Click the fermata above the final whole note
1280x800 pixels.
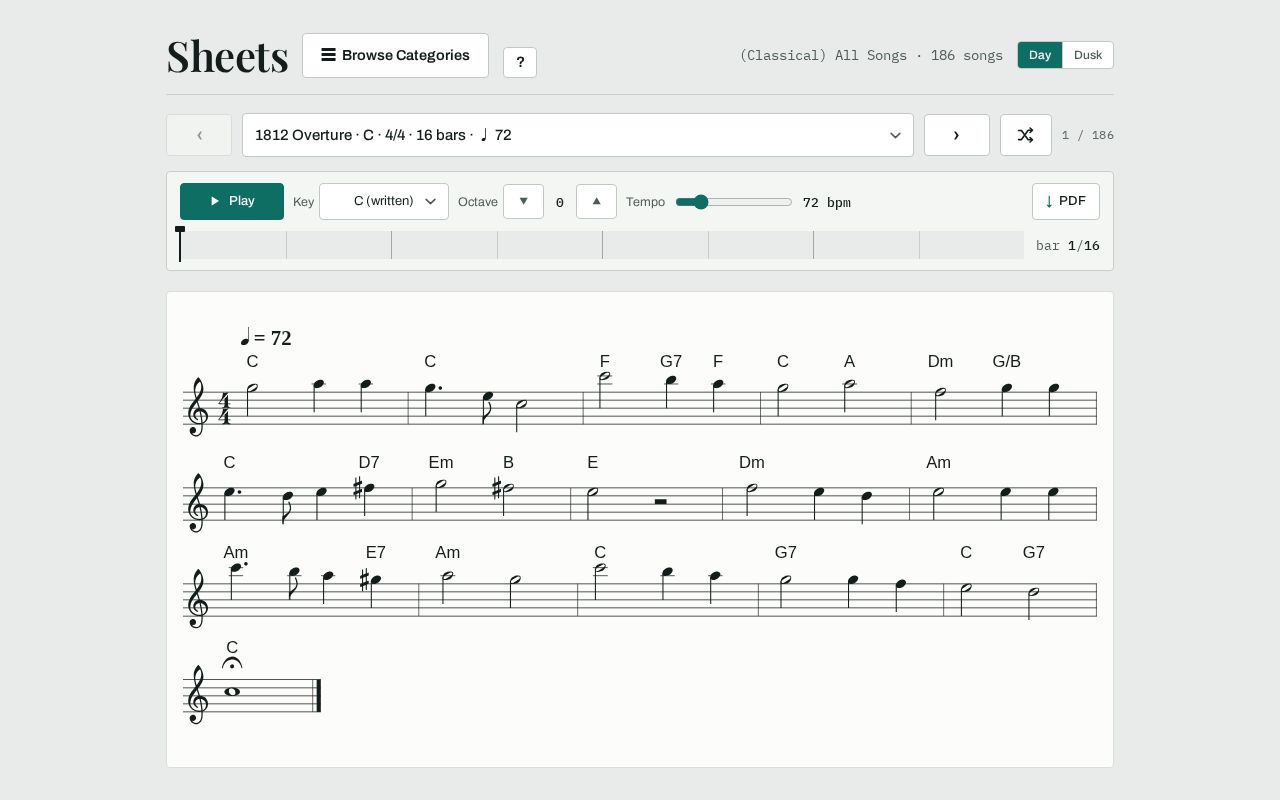232,663
